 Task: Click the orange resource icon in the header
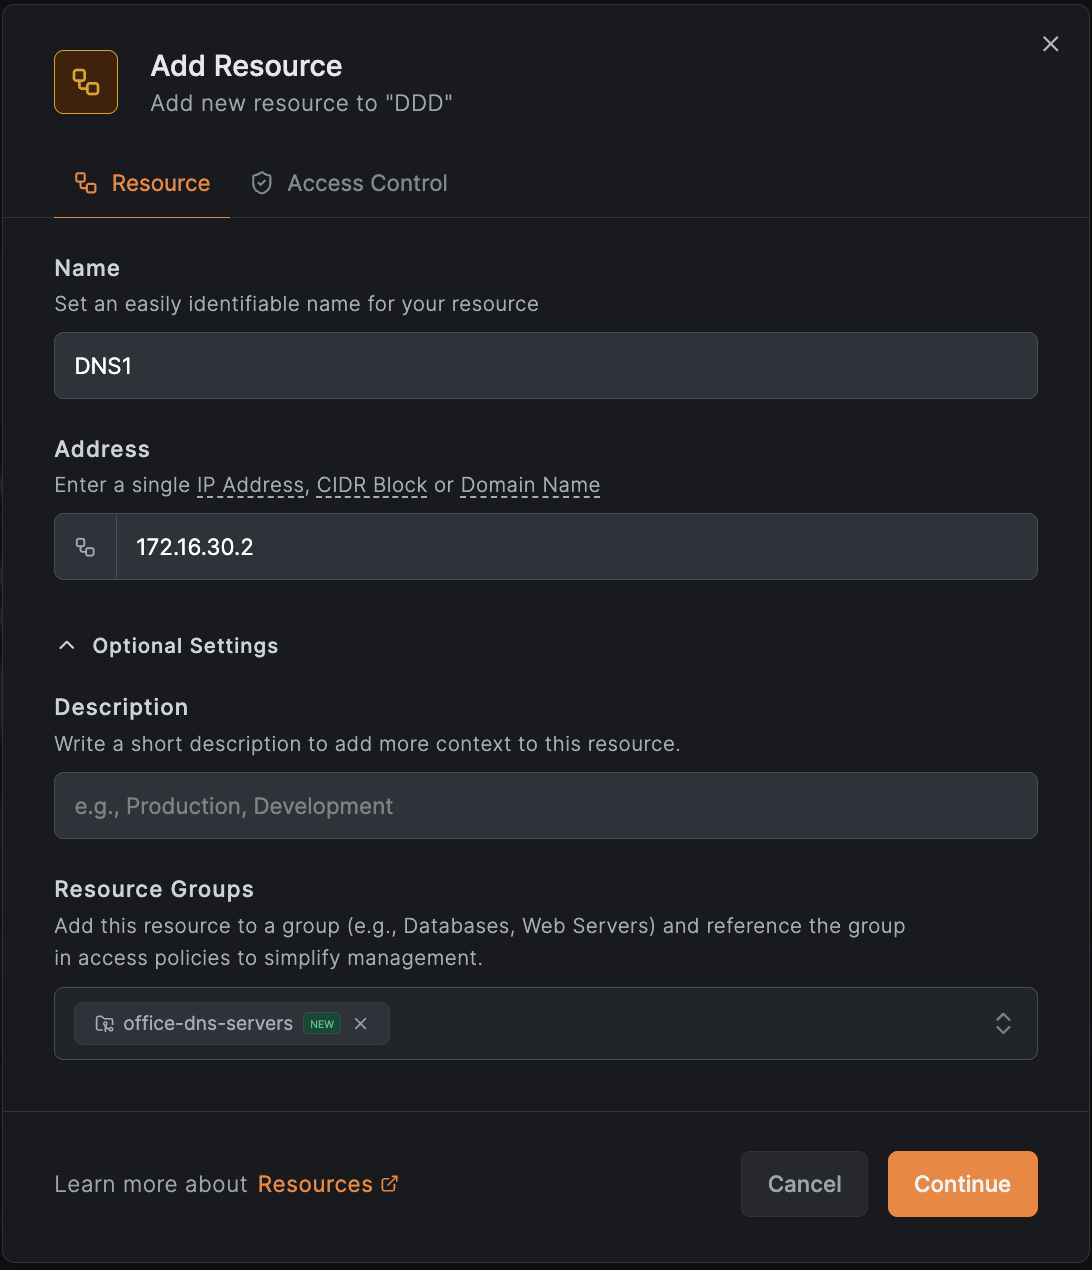86,82
